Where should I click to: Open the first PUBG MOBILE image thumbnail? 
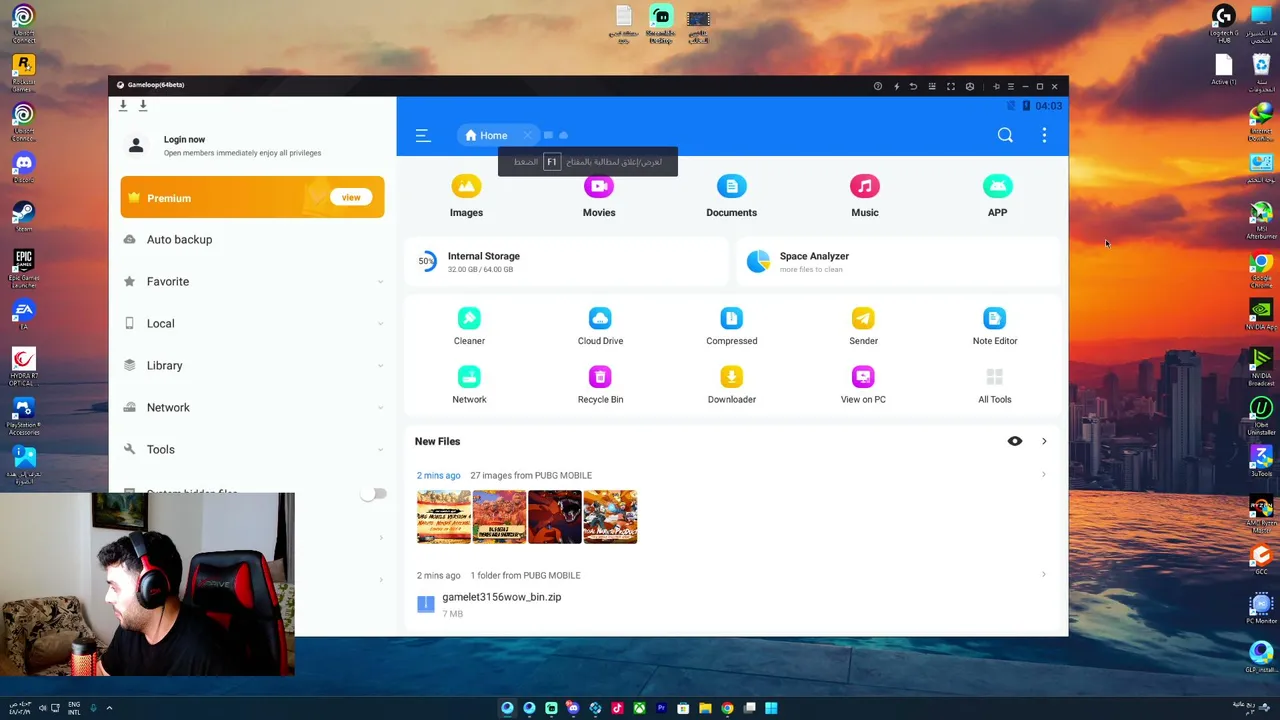pos(444,517)
